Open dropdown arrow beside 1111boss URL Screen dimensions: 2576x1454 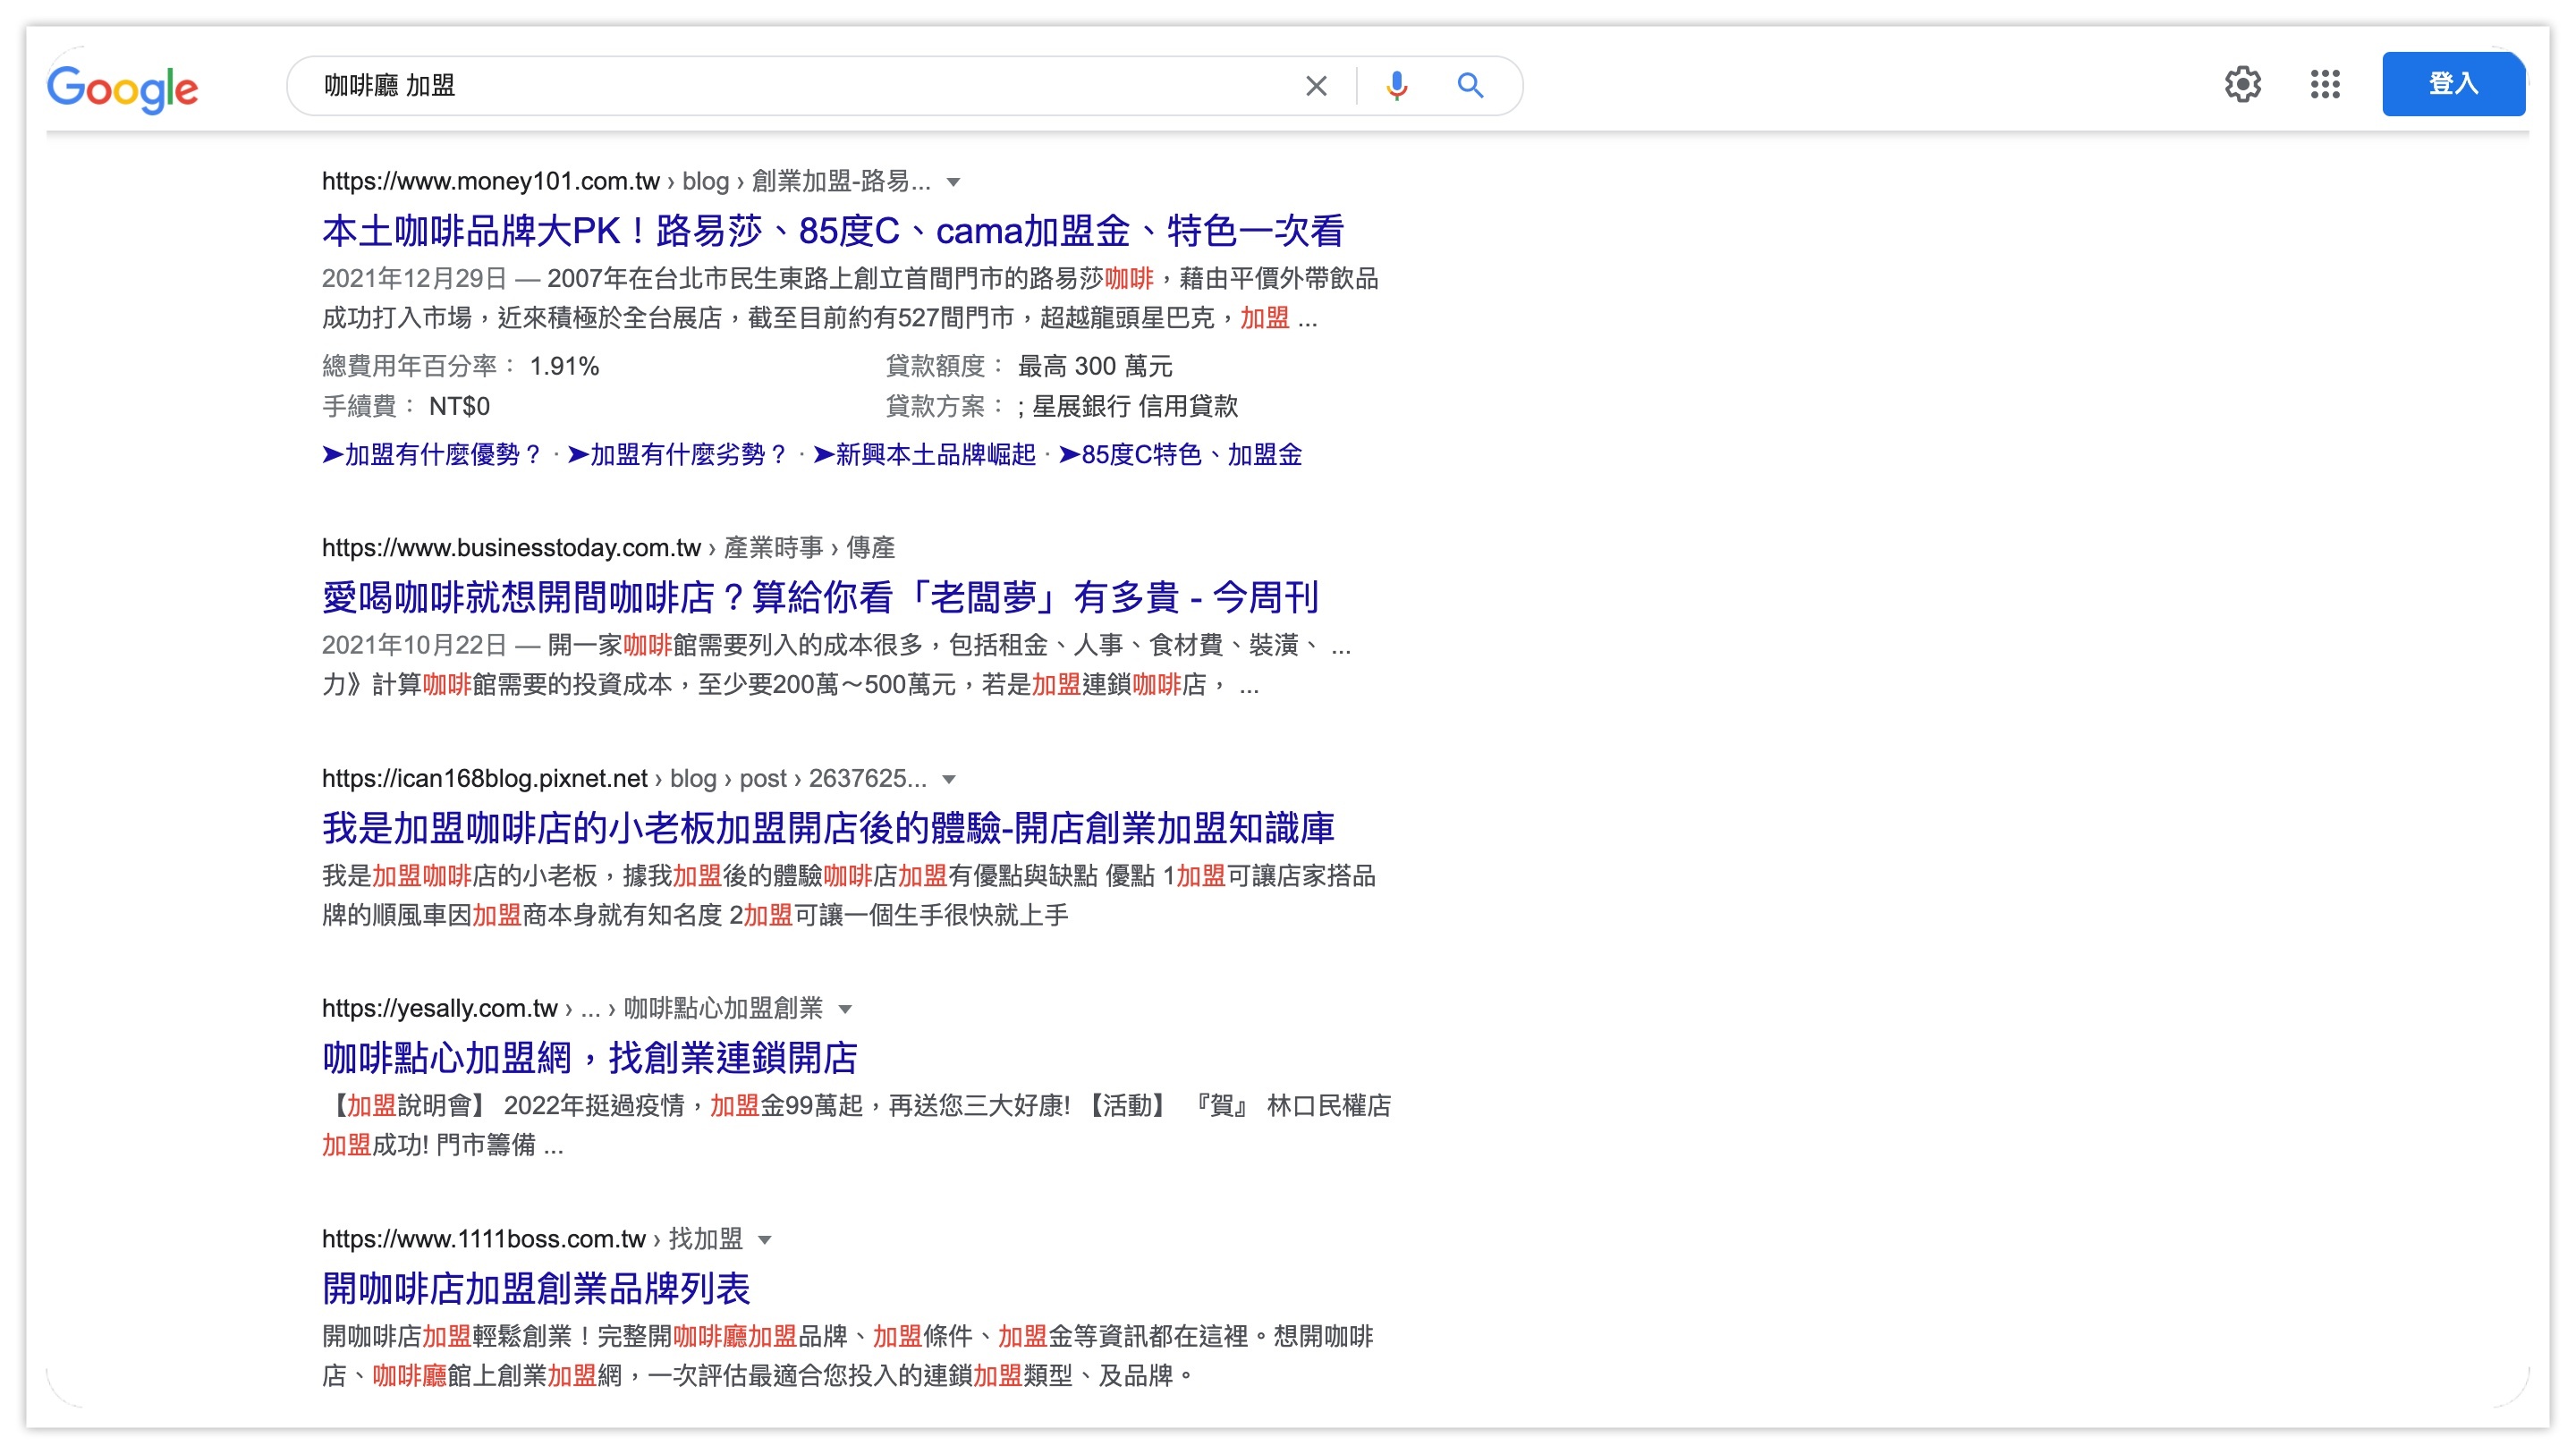coord(765,1240)
